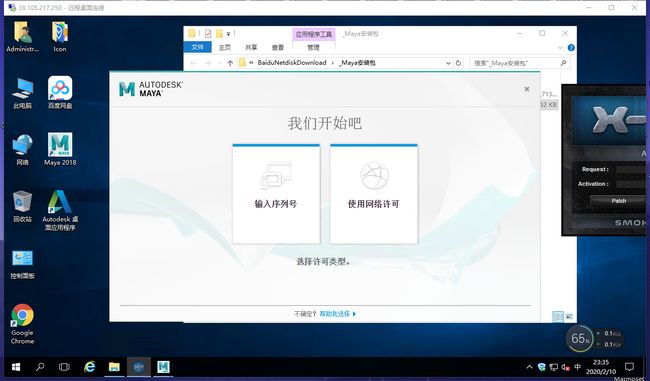Viewport: 650px width, 381px height.
Task: Switch Explorer to large icons view
Action: pyautogui.click(x=569, y=317)
